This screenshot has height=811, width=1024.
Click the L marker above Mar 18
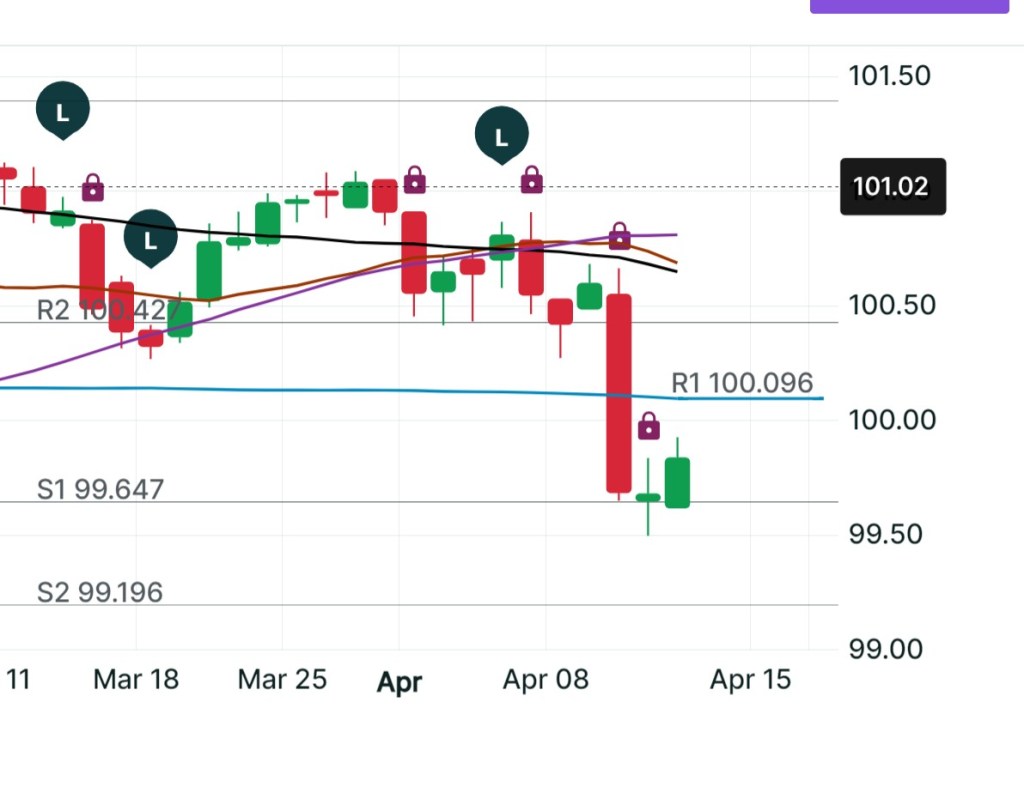[x=150, y=238]
